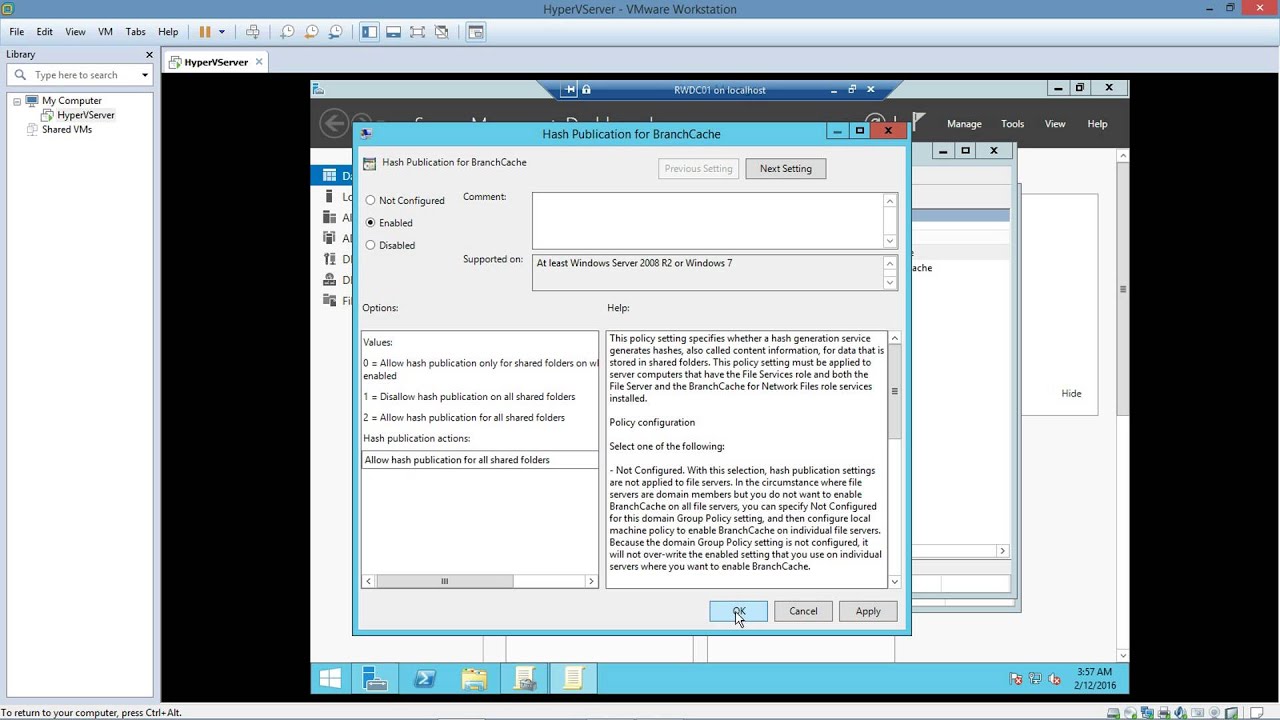Screen dimensions: 1280x720
Task: Select the Enabled radio button
Action: point(370,222)
